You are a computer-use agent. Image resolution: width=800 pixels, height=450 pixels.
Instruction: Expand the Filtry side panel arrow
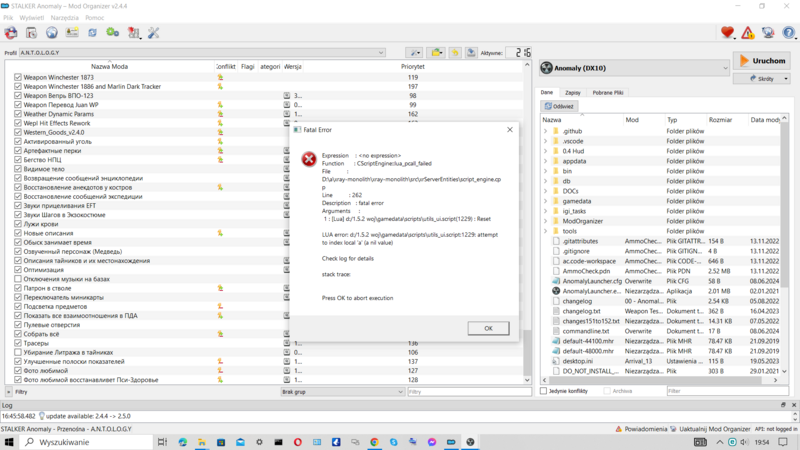(x=9, y=392)
